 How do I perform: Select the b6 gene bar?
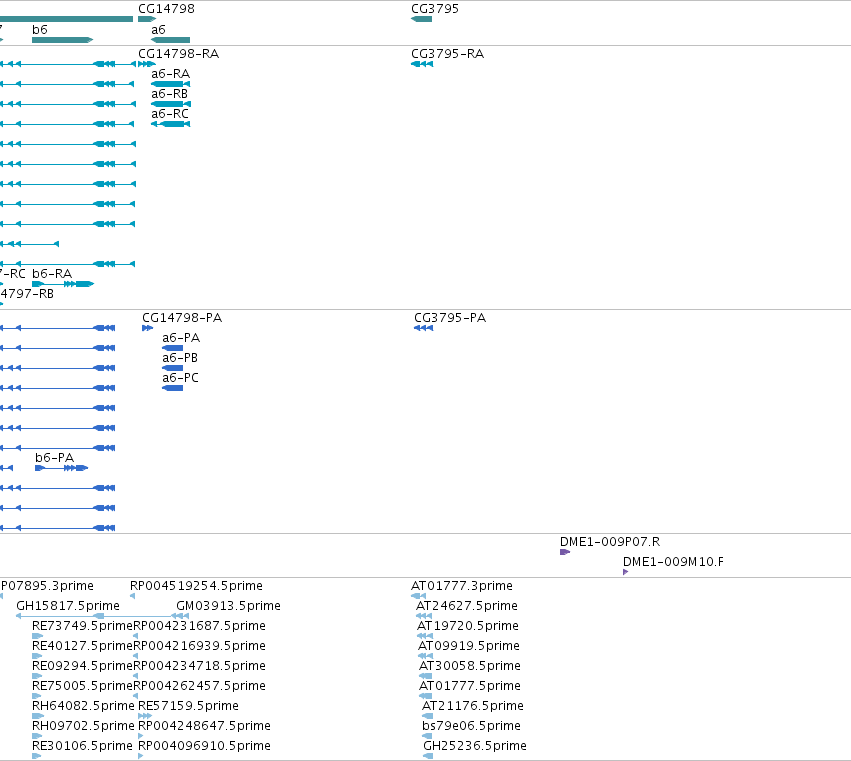(62, 40)
